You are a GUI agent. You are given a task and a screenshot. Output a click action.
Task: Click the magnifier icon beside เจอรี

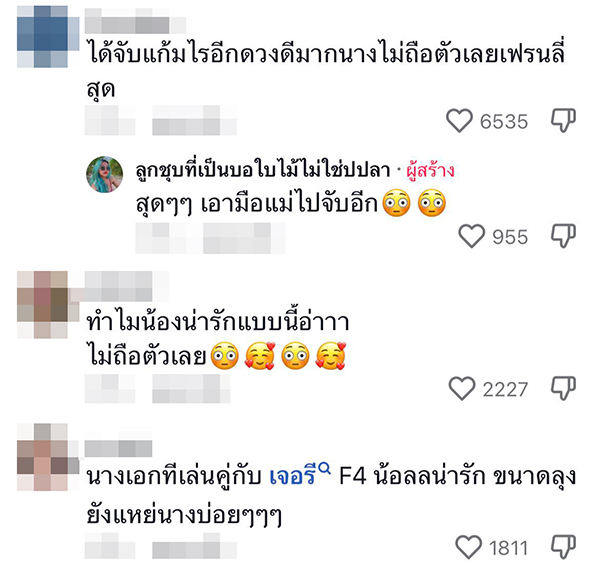(x=324, y=468)
